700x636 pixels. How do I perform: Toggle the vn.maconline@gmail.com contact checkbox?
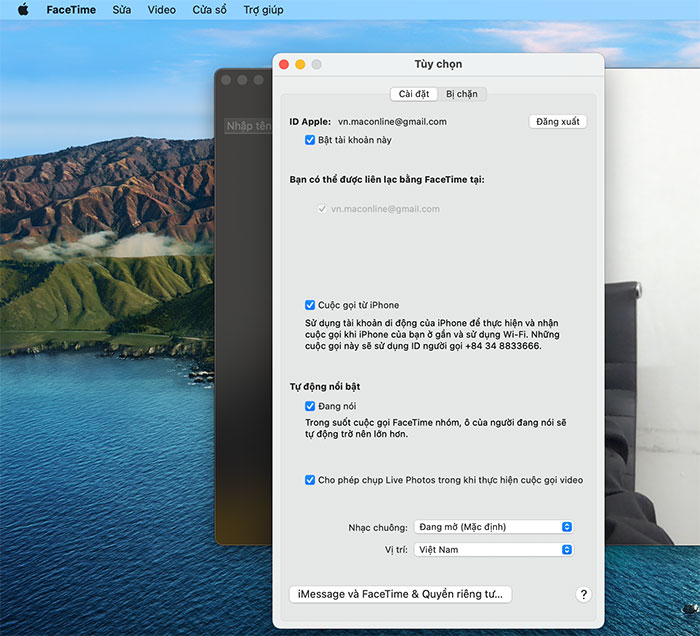[x=322, y=209]
